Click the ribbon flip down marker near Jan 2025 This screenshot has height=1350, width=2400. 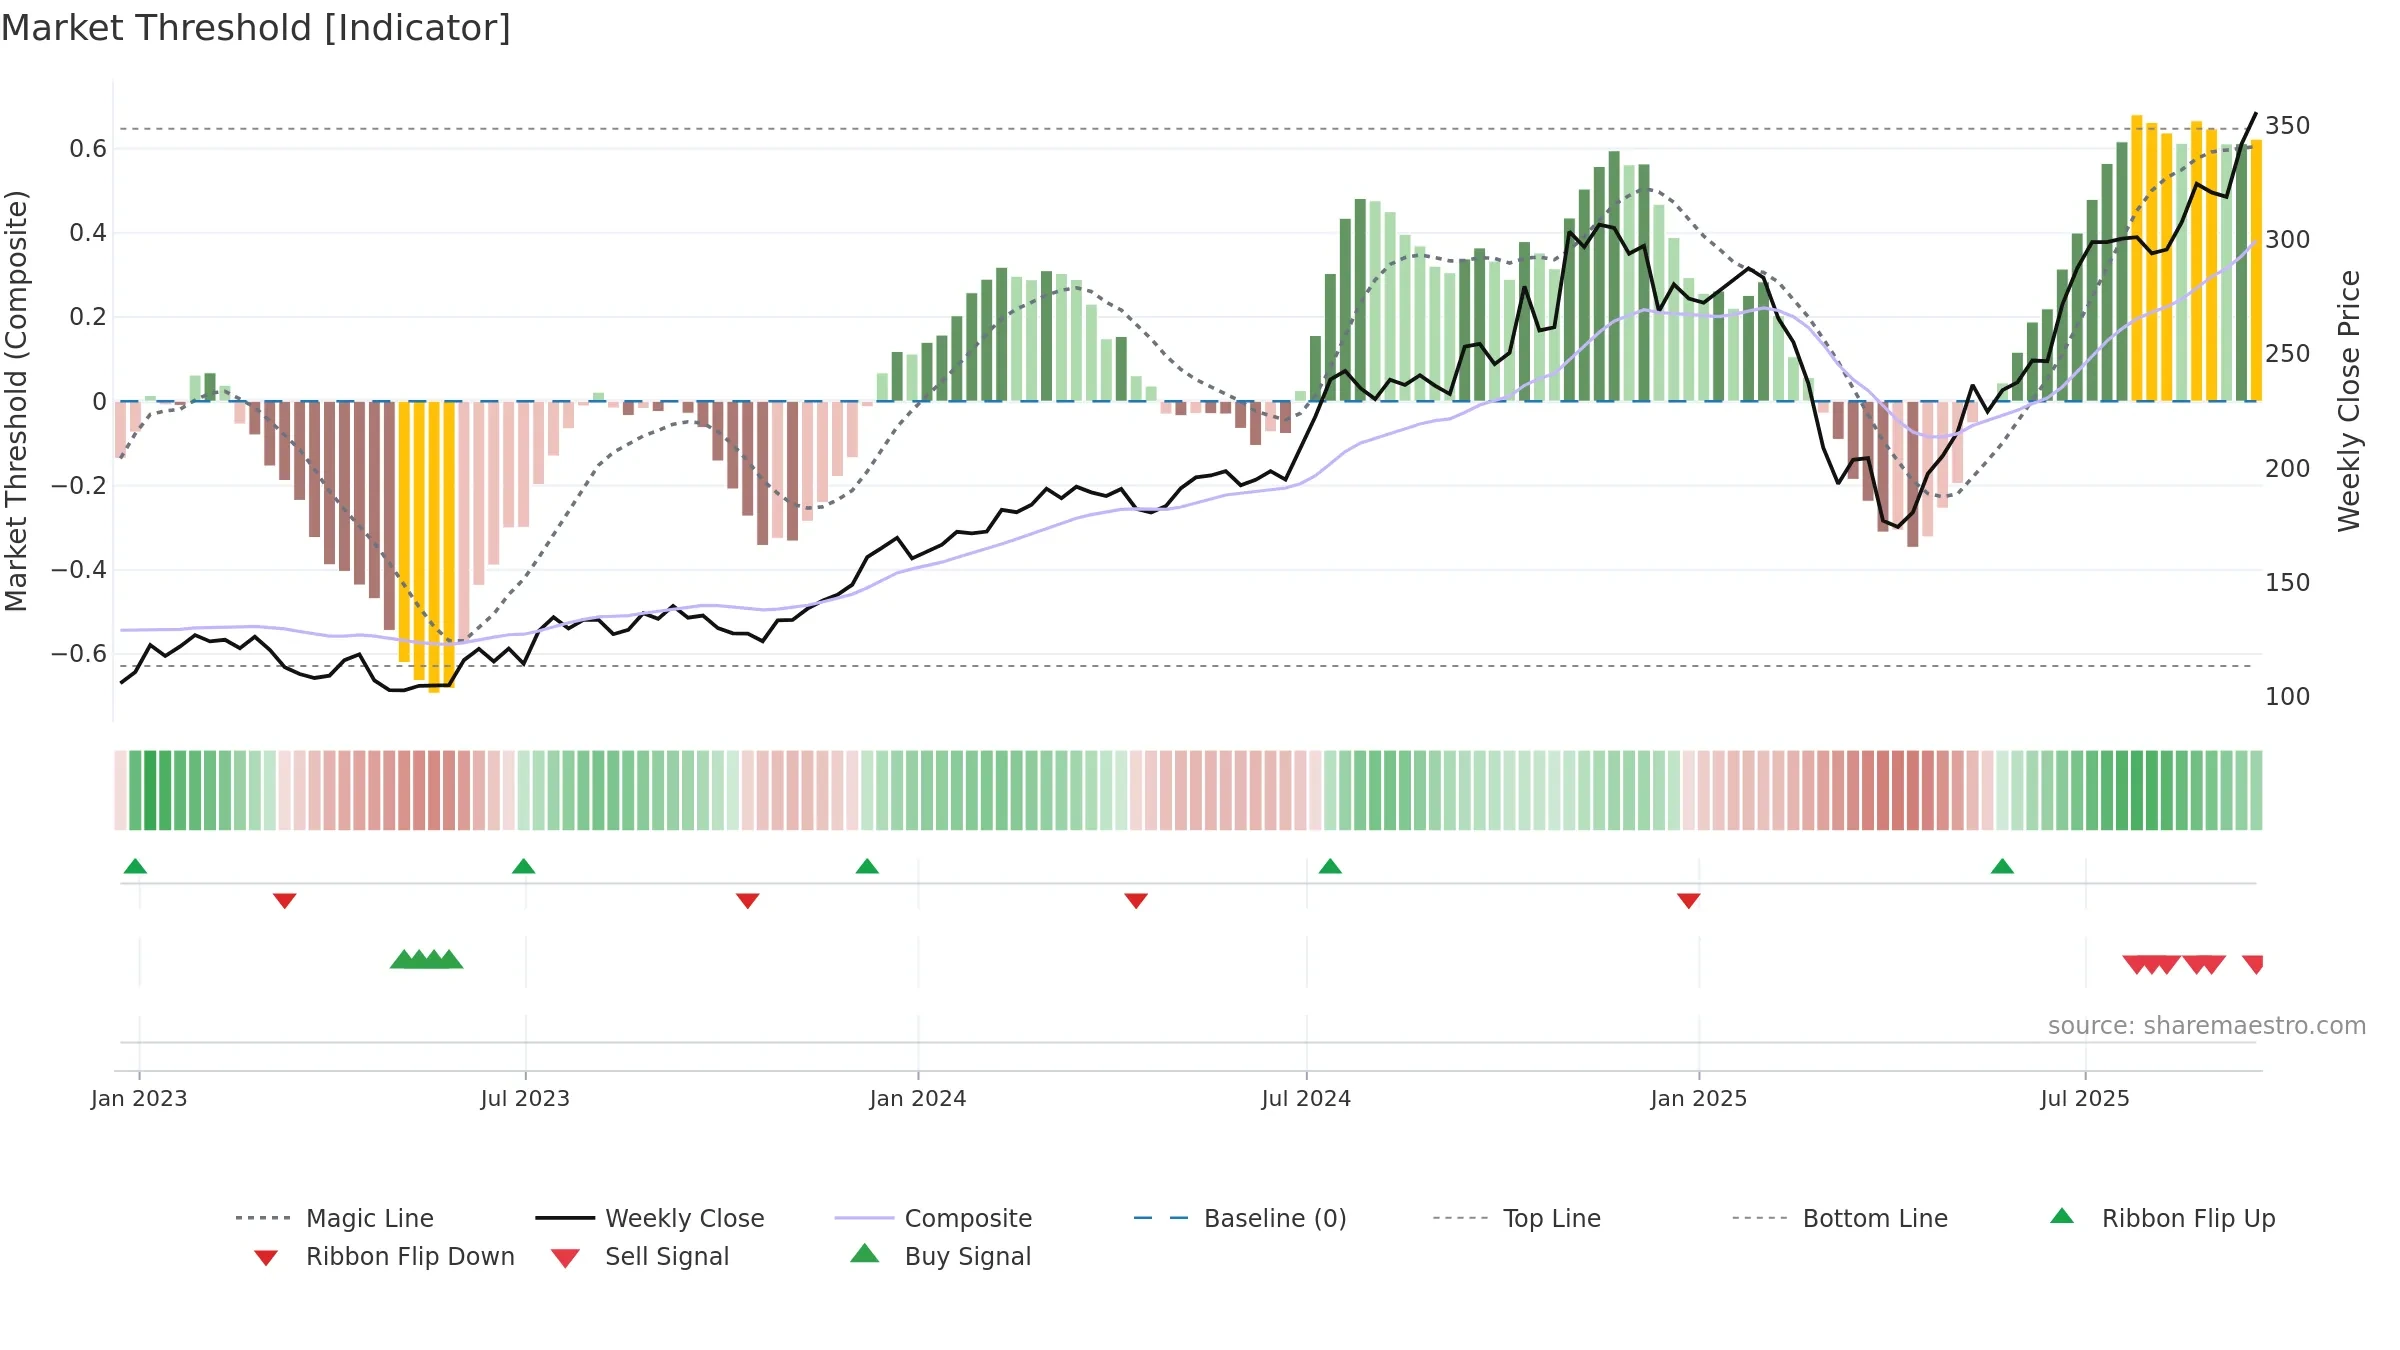pos(1689,901)
